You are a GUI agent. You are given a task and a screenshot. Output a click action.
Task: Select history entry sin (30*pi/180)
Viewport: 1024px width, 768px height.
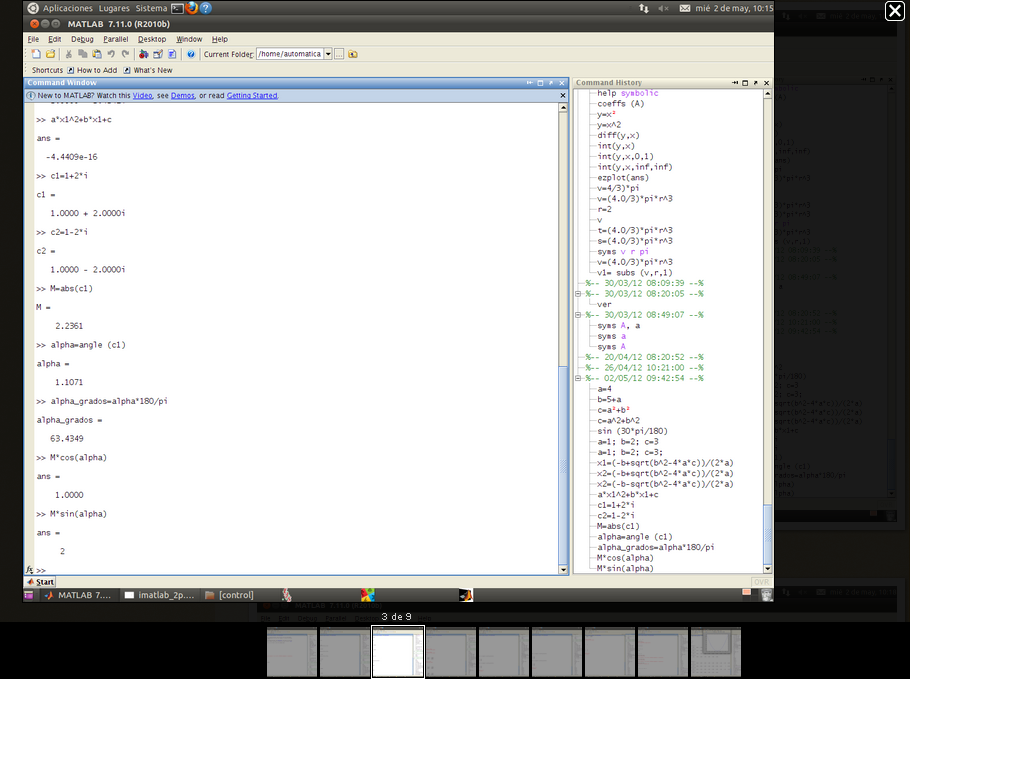tap(632, 431)
